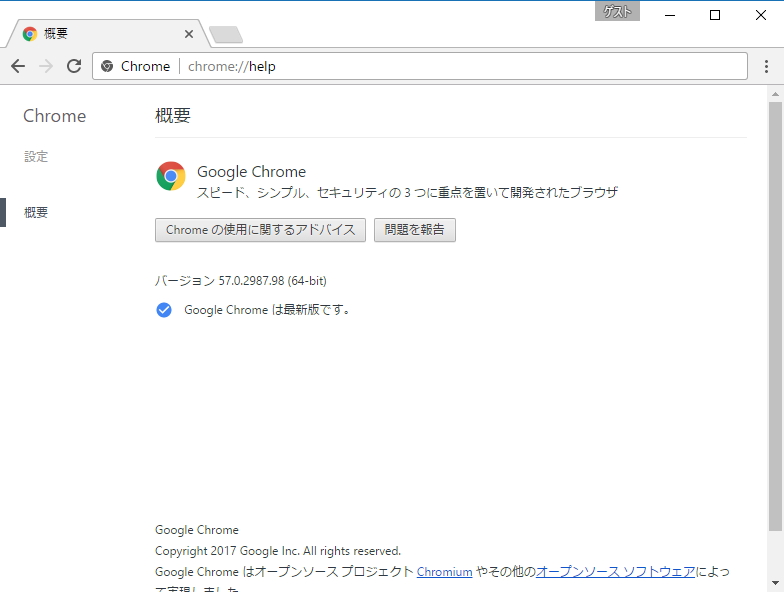The image size is (784, 592).
Task: Open 設定 in the sidebar
Action: coord(36,156)
